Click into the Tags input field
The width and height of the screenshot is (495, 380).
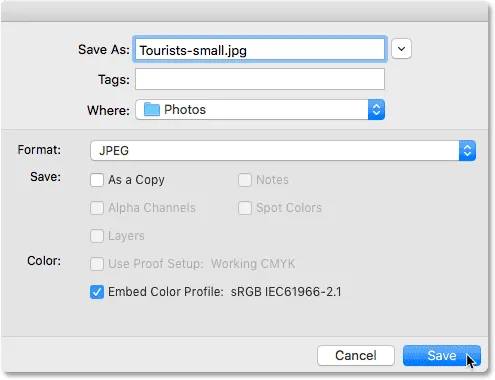(x=260, y=79)
